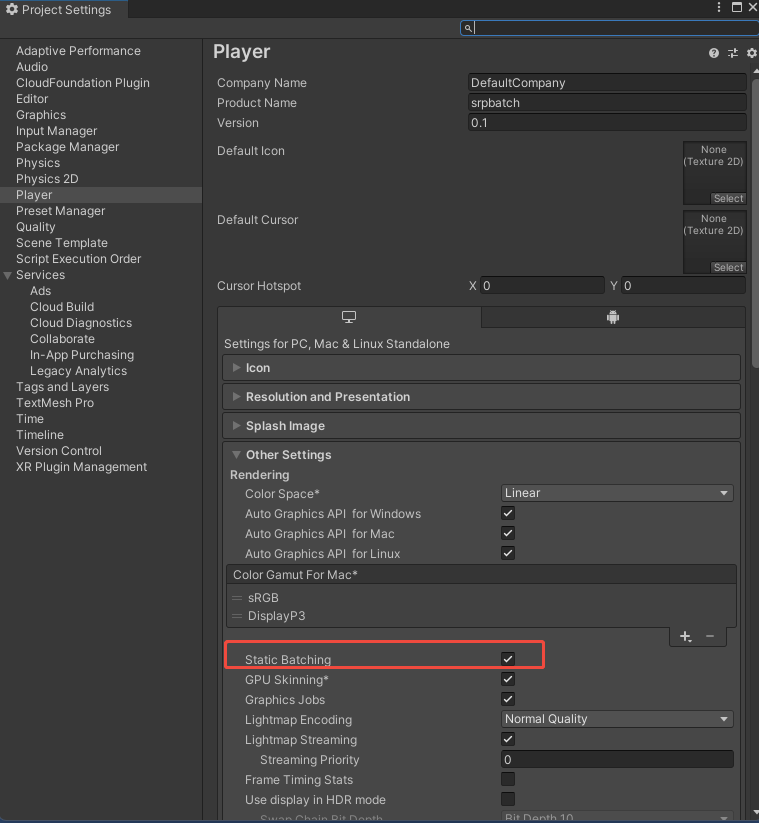Screen dimensions: 759x823
Task: Open the Graphics settings category
Action: (x=41, y=115)
